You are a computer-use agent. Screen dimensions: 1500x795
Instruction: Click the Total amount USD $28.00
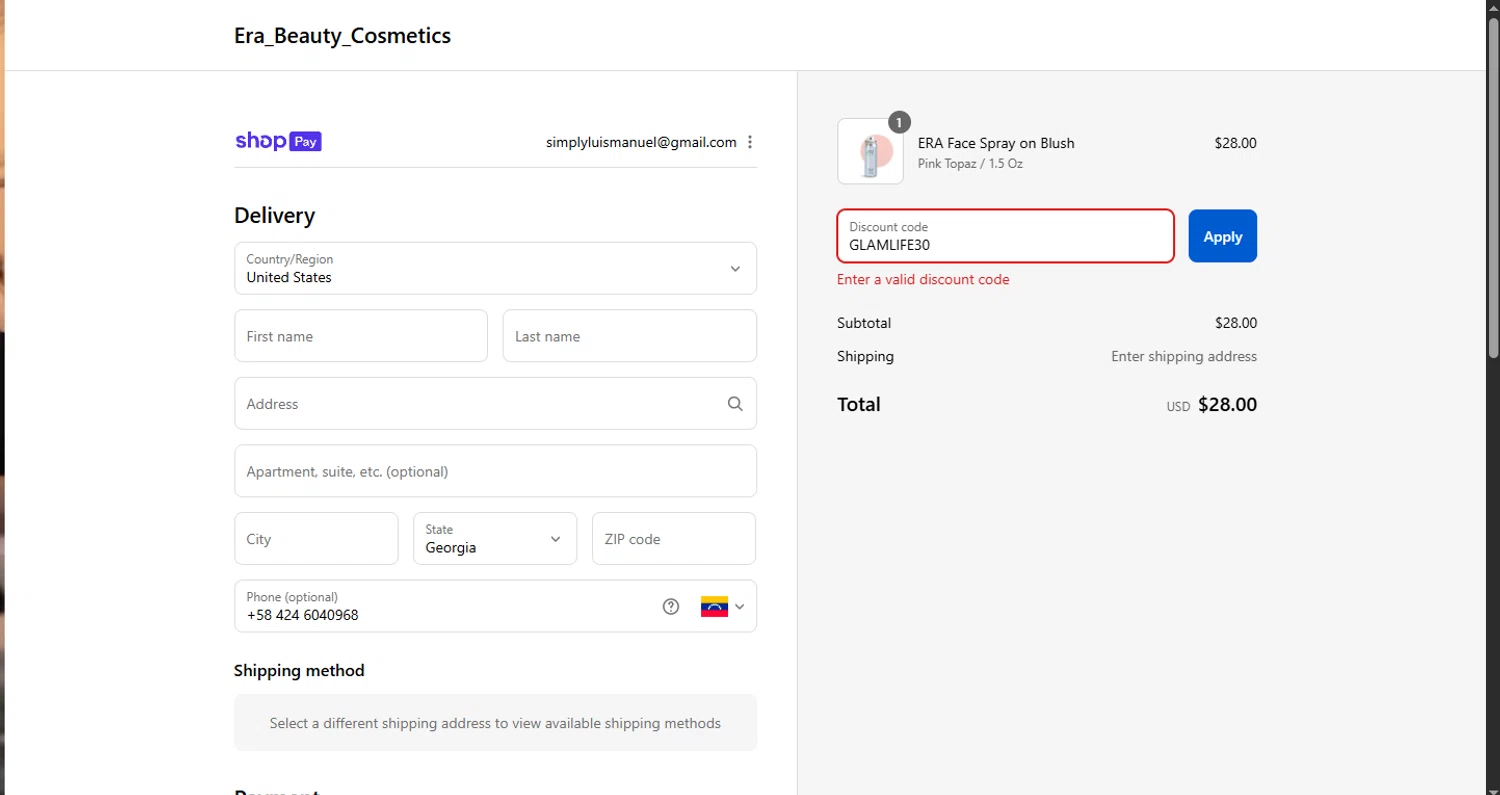1212,405
